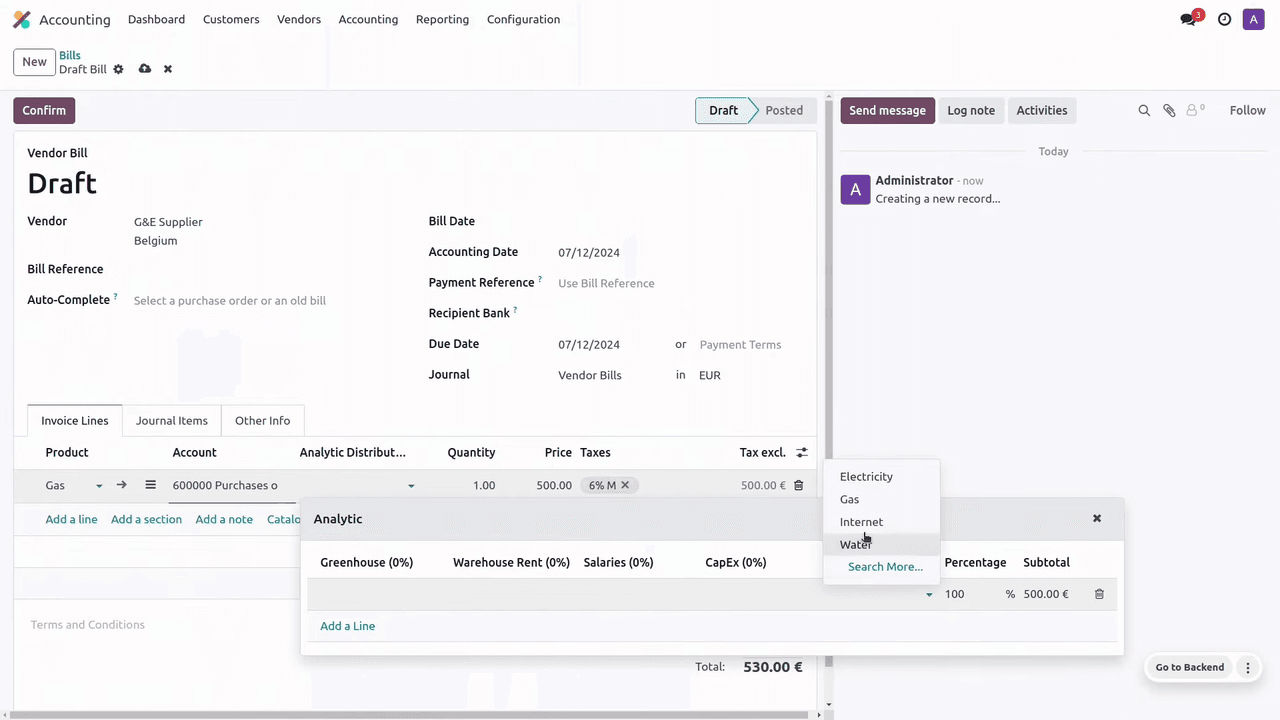Delete the analytic distribution line

[1099, 594]
